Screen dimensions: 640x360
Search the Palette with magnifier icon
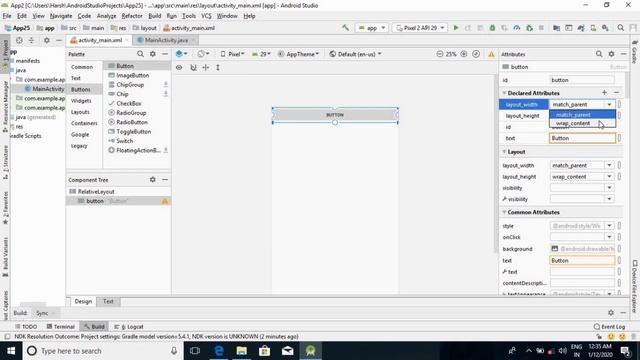[140, 54]
